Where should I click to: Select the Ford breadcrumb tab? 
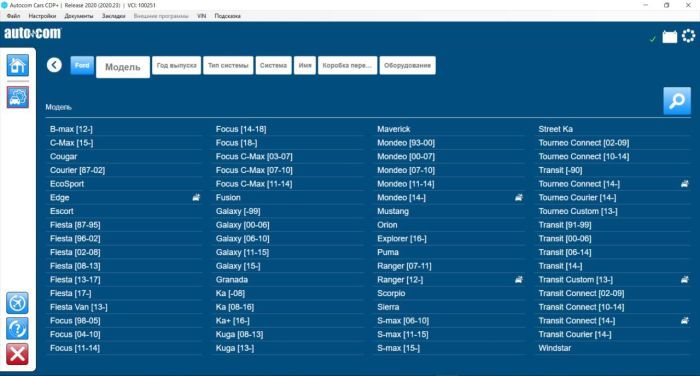[x=82, y=65]
